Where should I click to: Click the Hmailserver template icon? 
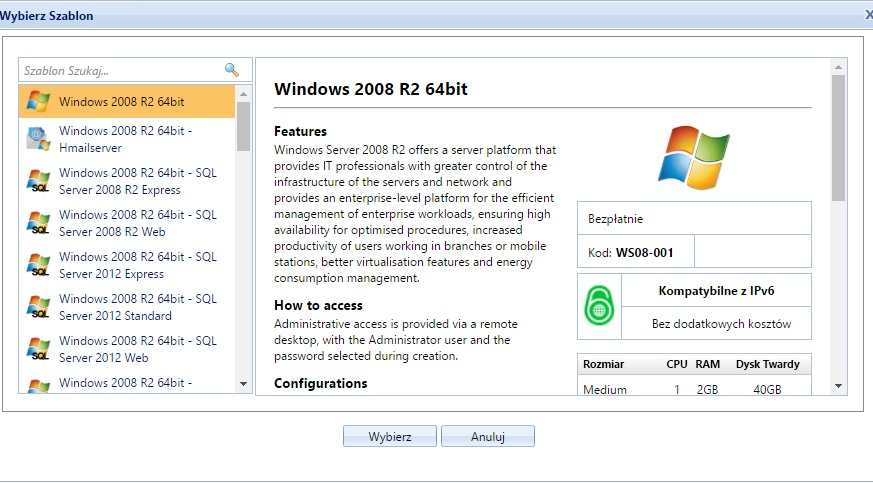tap(38, 139)
